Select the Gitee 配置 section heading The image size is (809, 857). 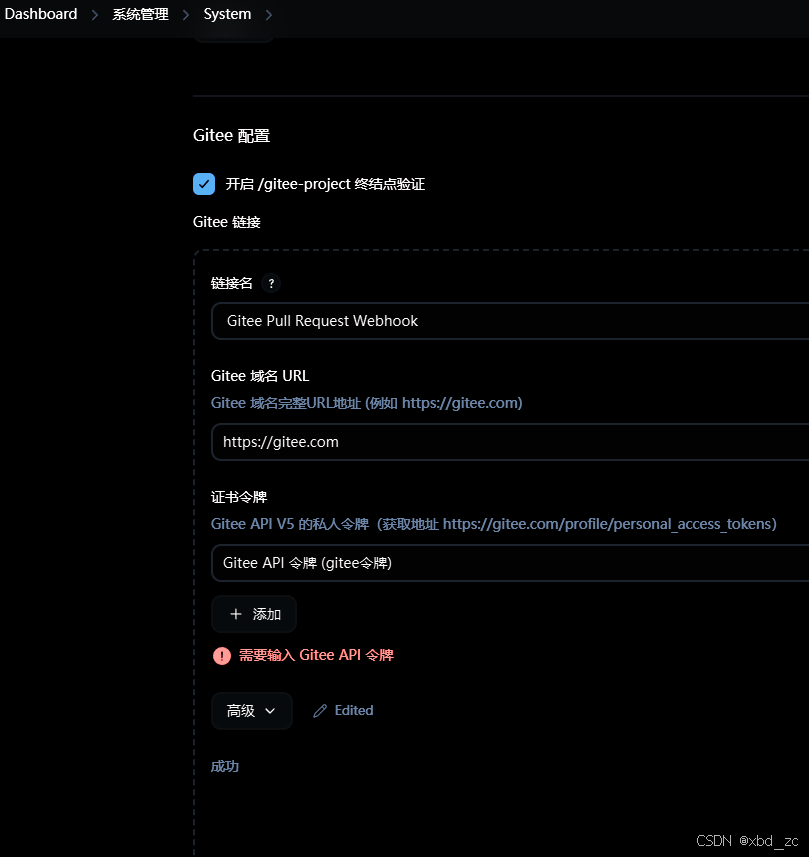(231, 136)
